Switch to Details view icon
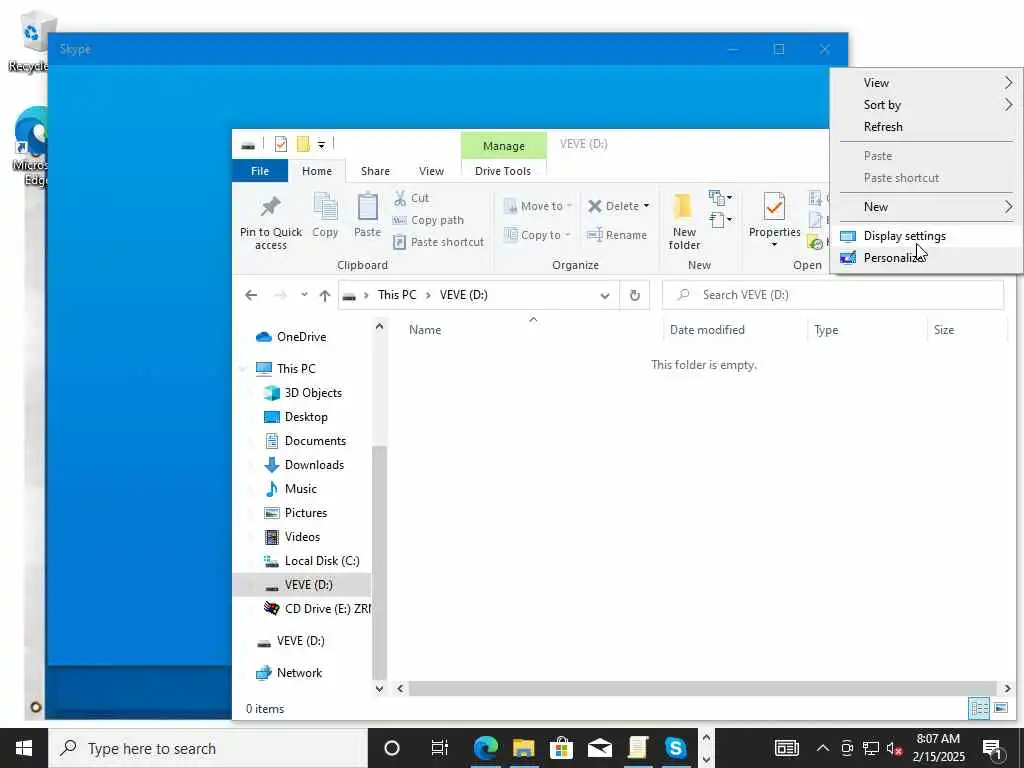The image size is (1024, 768). (979, 709)
